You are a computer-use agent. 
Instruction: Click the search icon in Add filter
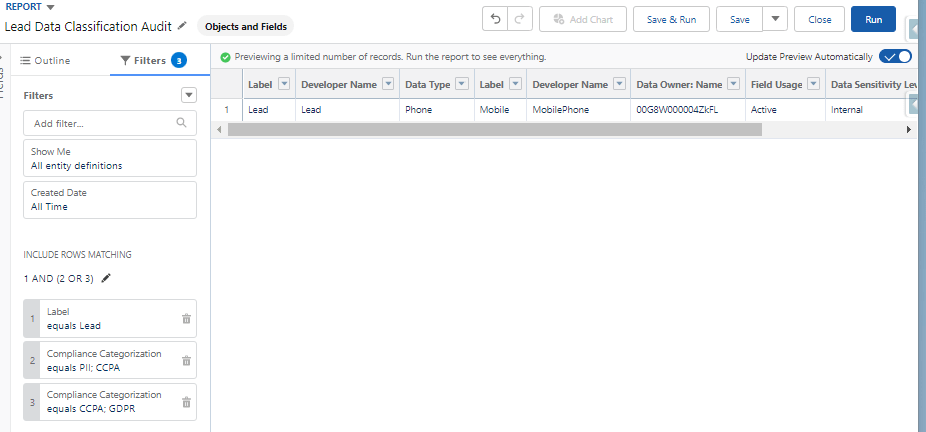point(181,123)
